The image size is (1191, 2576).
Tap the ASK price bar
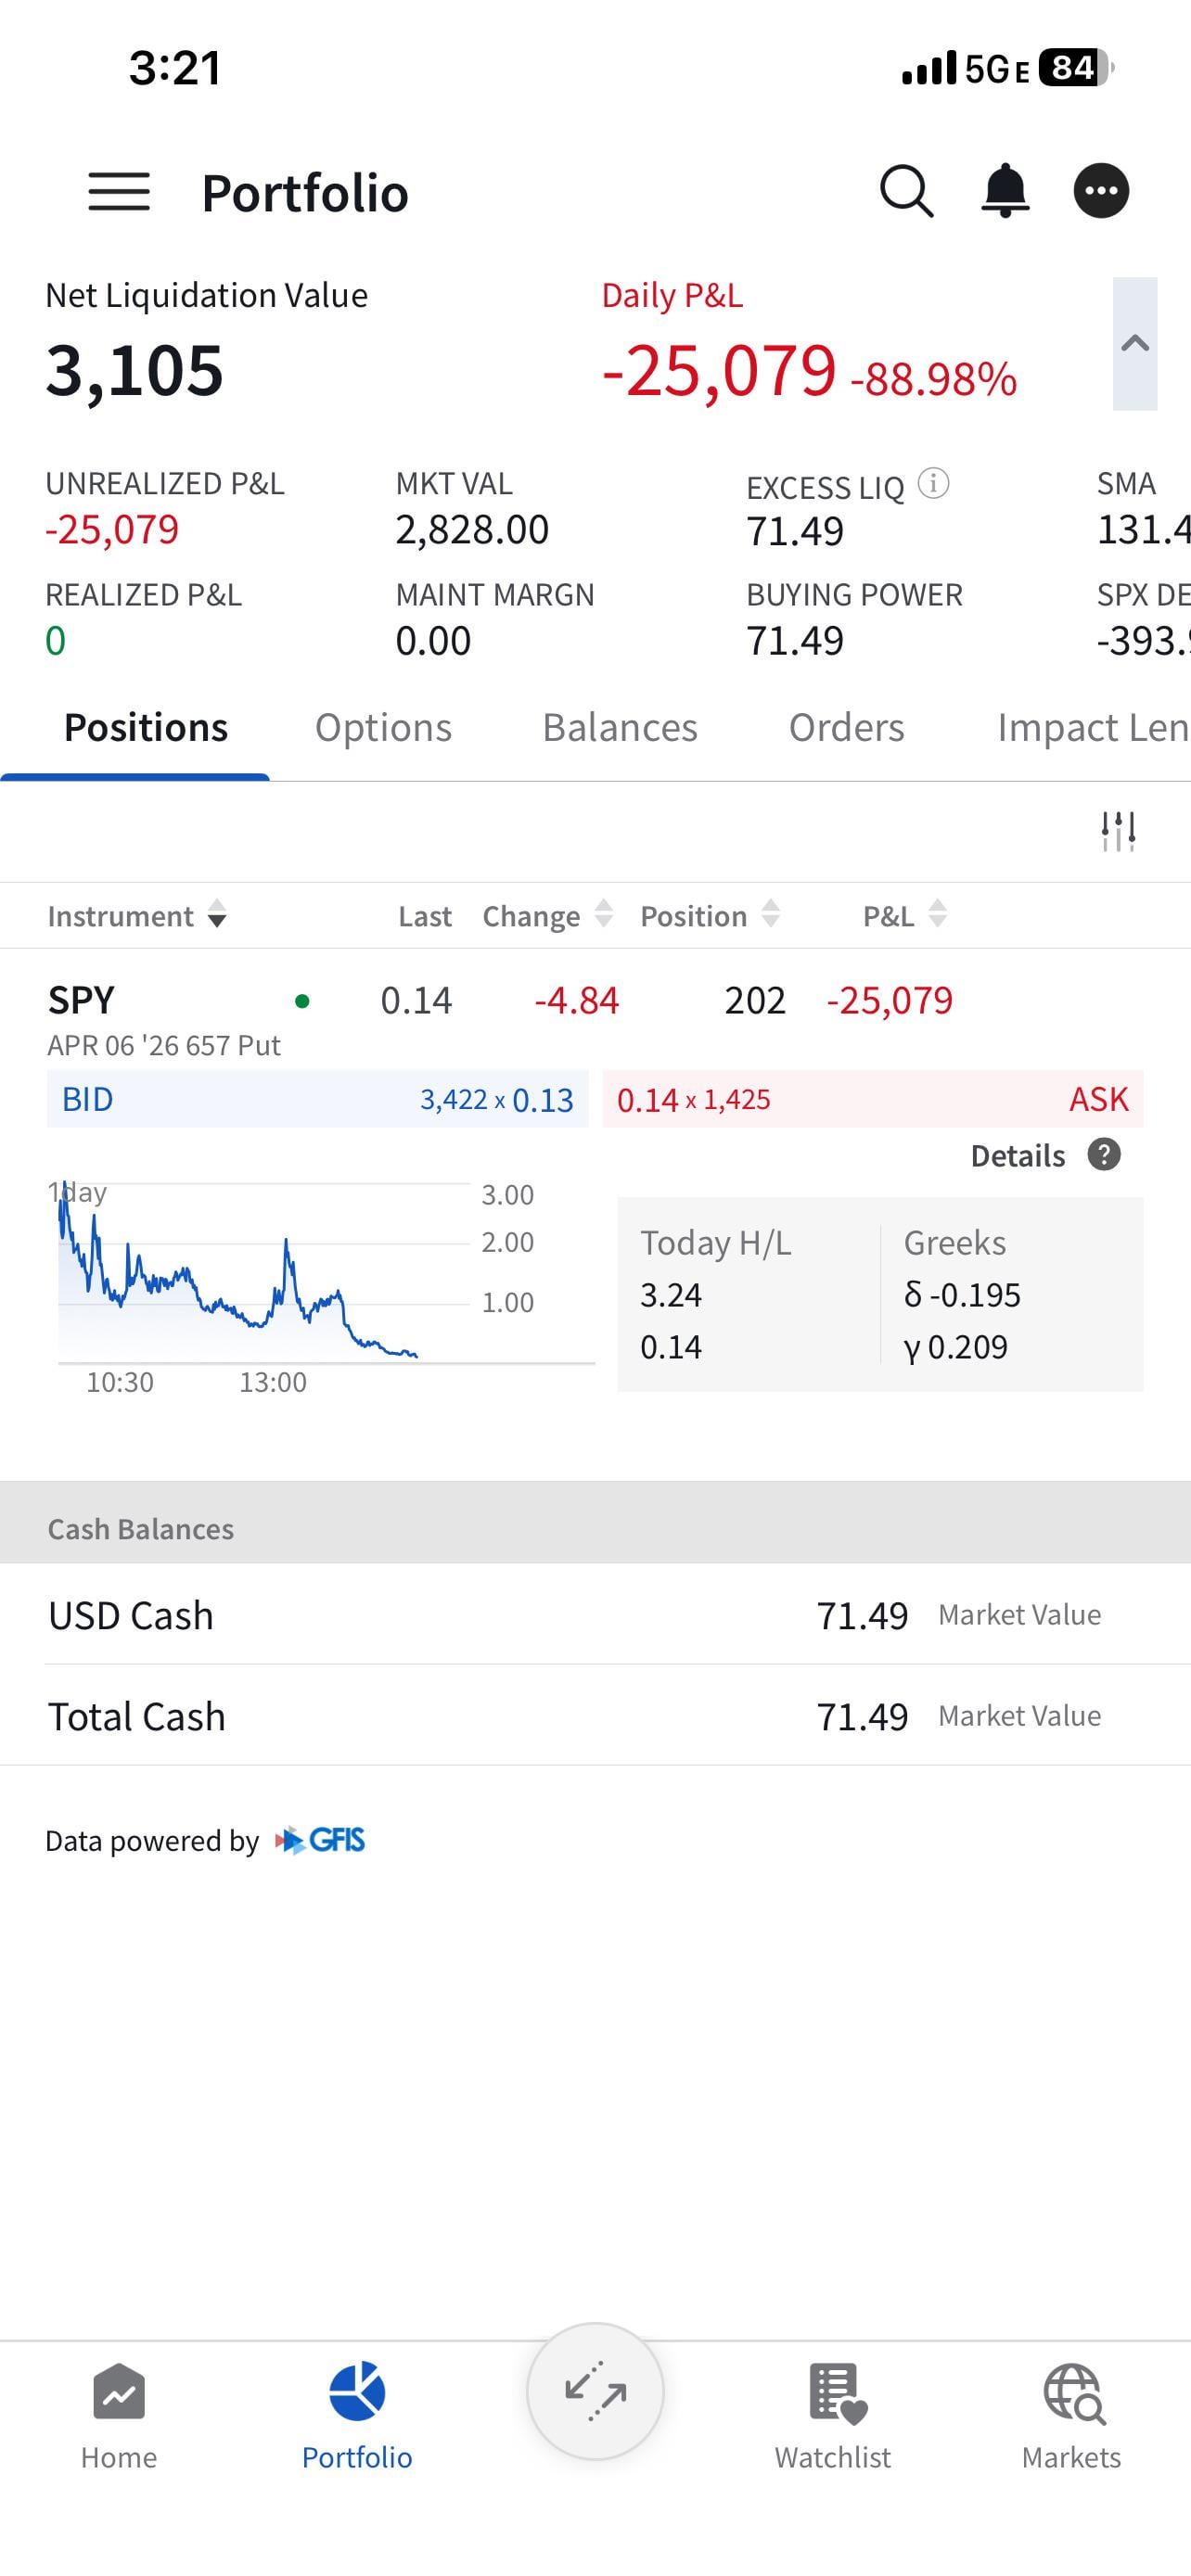click(x=873, y=1099)
